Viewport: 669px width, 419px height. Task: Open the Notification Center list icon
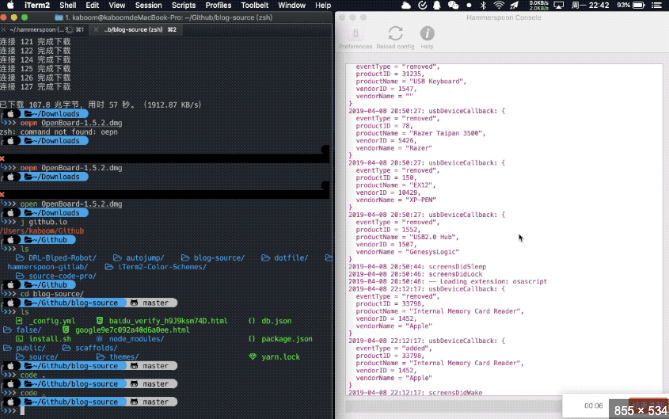657,5
